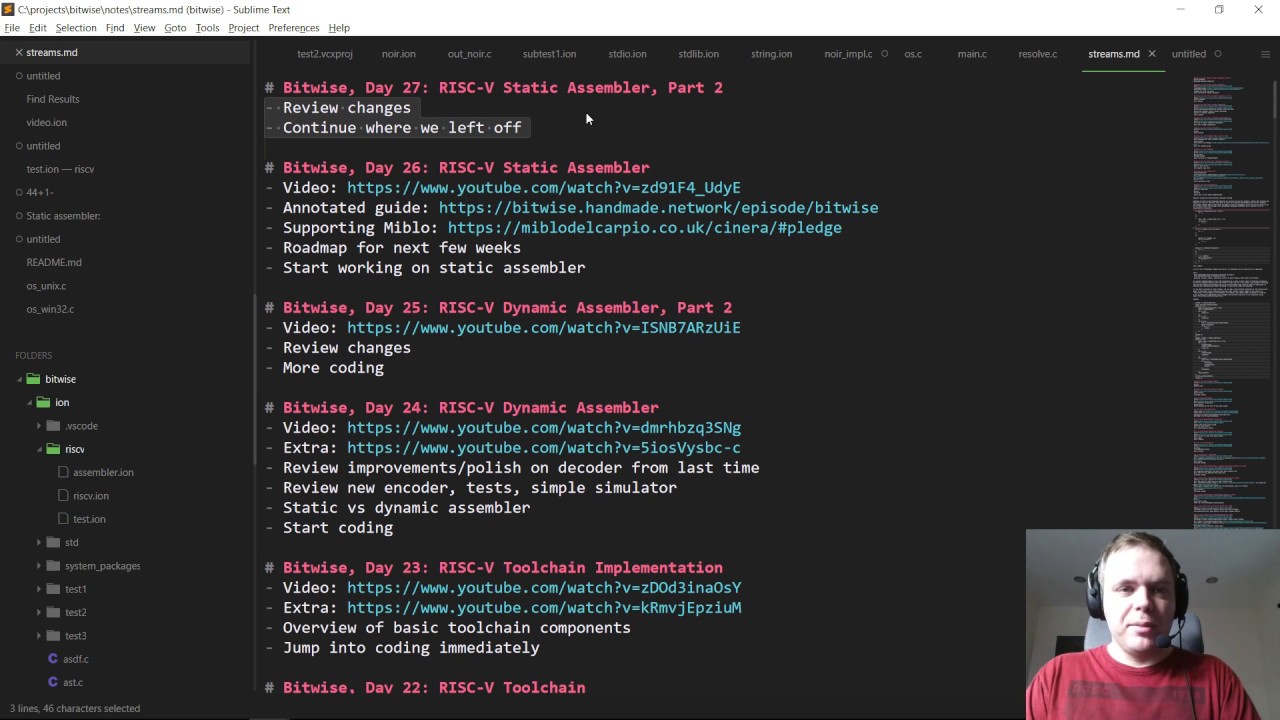Image resolution: width=1280 pixels, height=720 pixels.
Task: Click the heading 'Bitwise, Day 23: RISC-V Toolchain Implementation'
Action: pyautogui.click(x=503, y=568)
